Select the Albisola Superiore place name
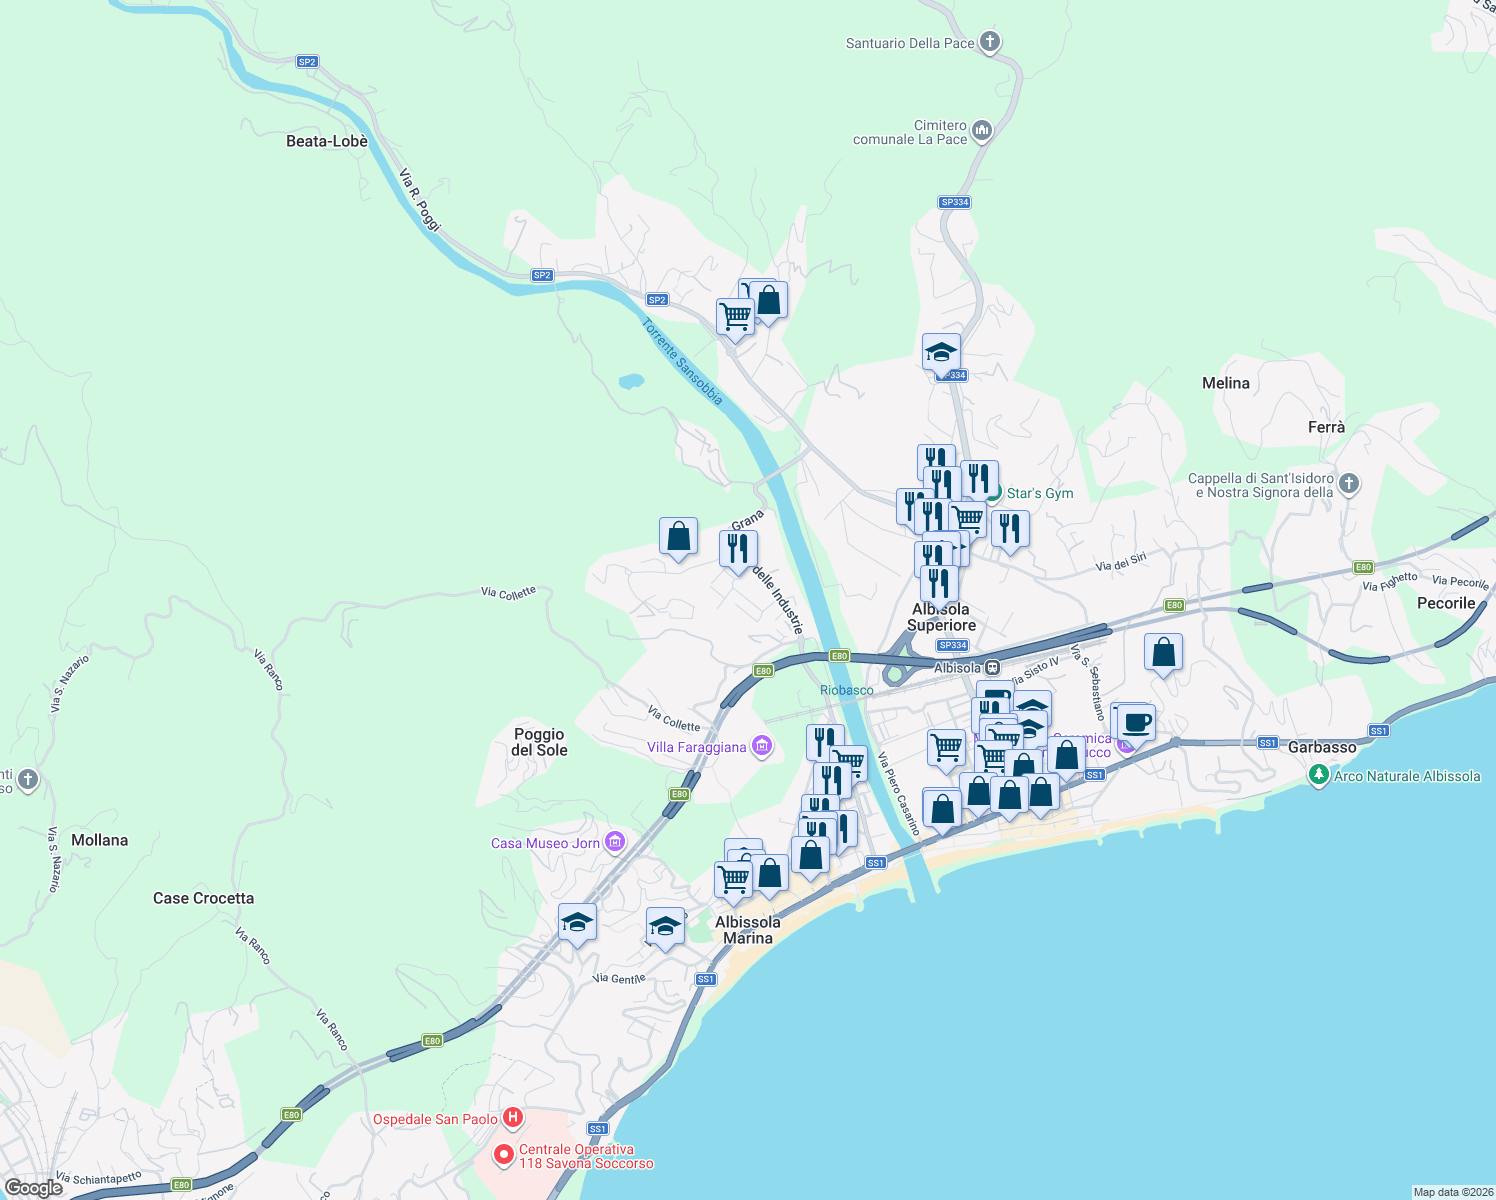Screen dimensions: 1496x1200 pos(941,616)
